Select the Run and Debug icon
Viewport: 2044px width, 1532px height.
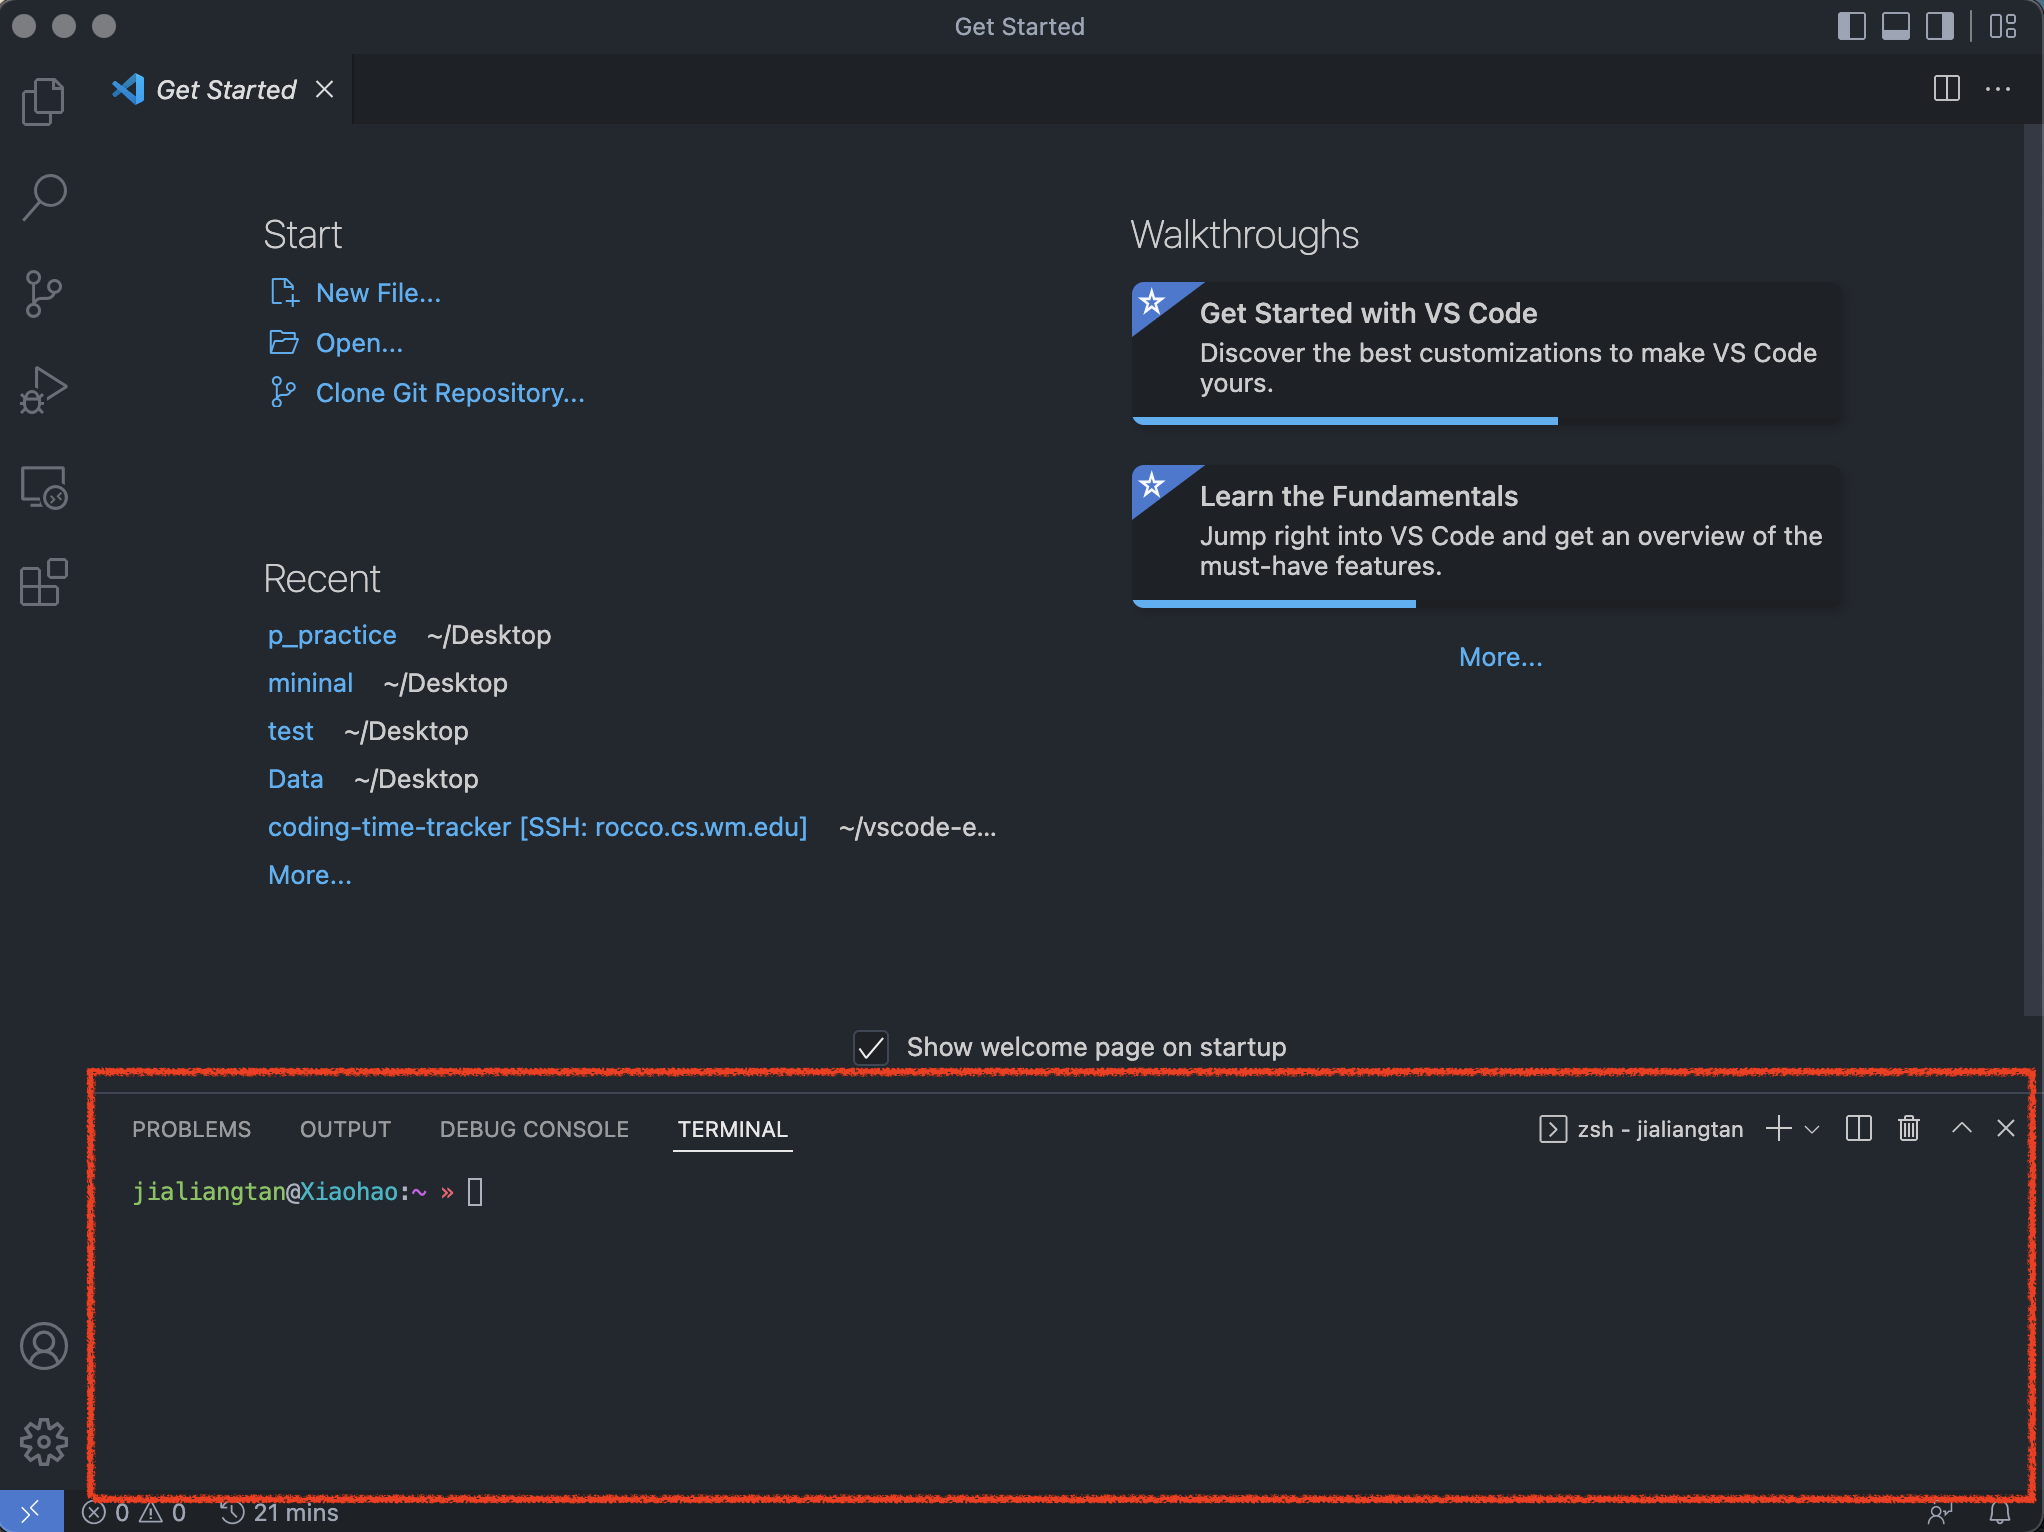43,389
